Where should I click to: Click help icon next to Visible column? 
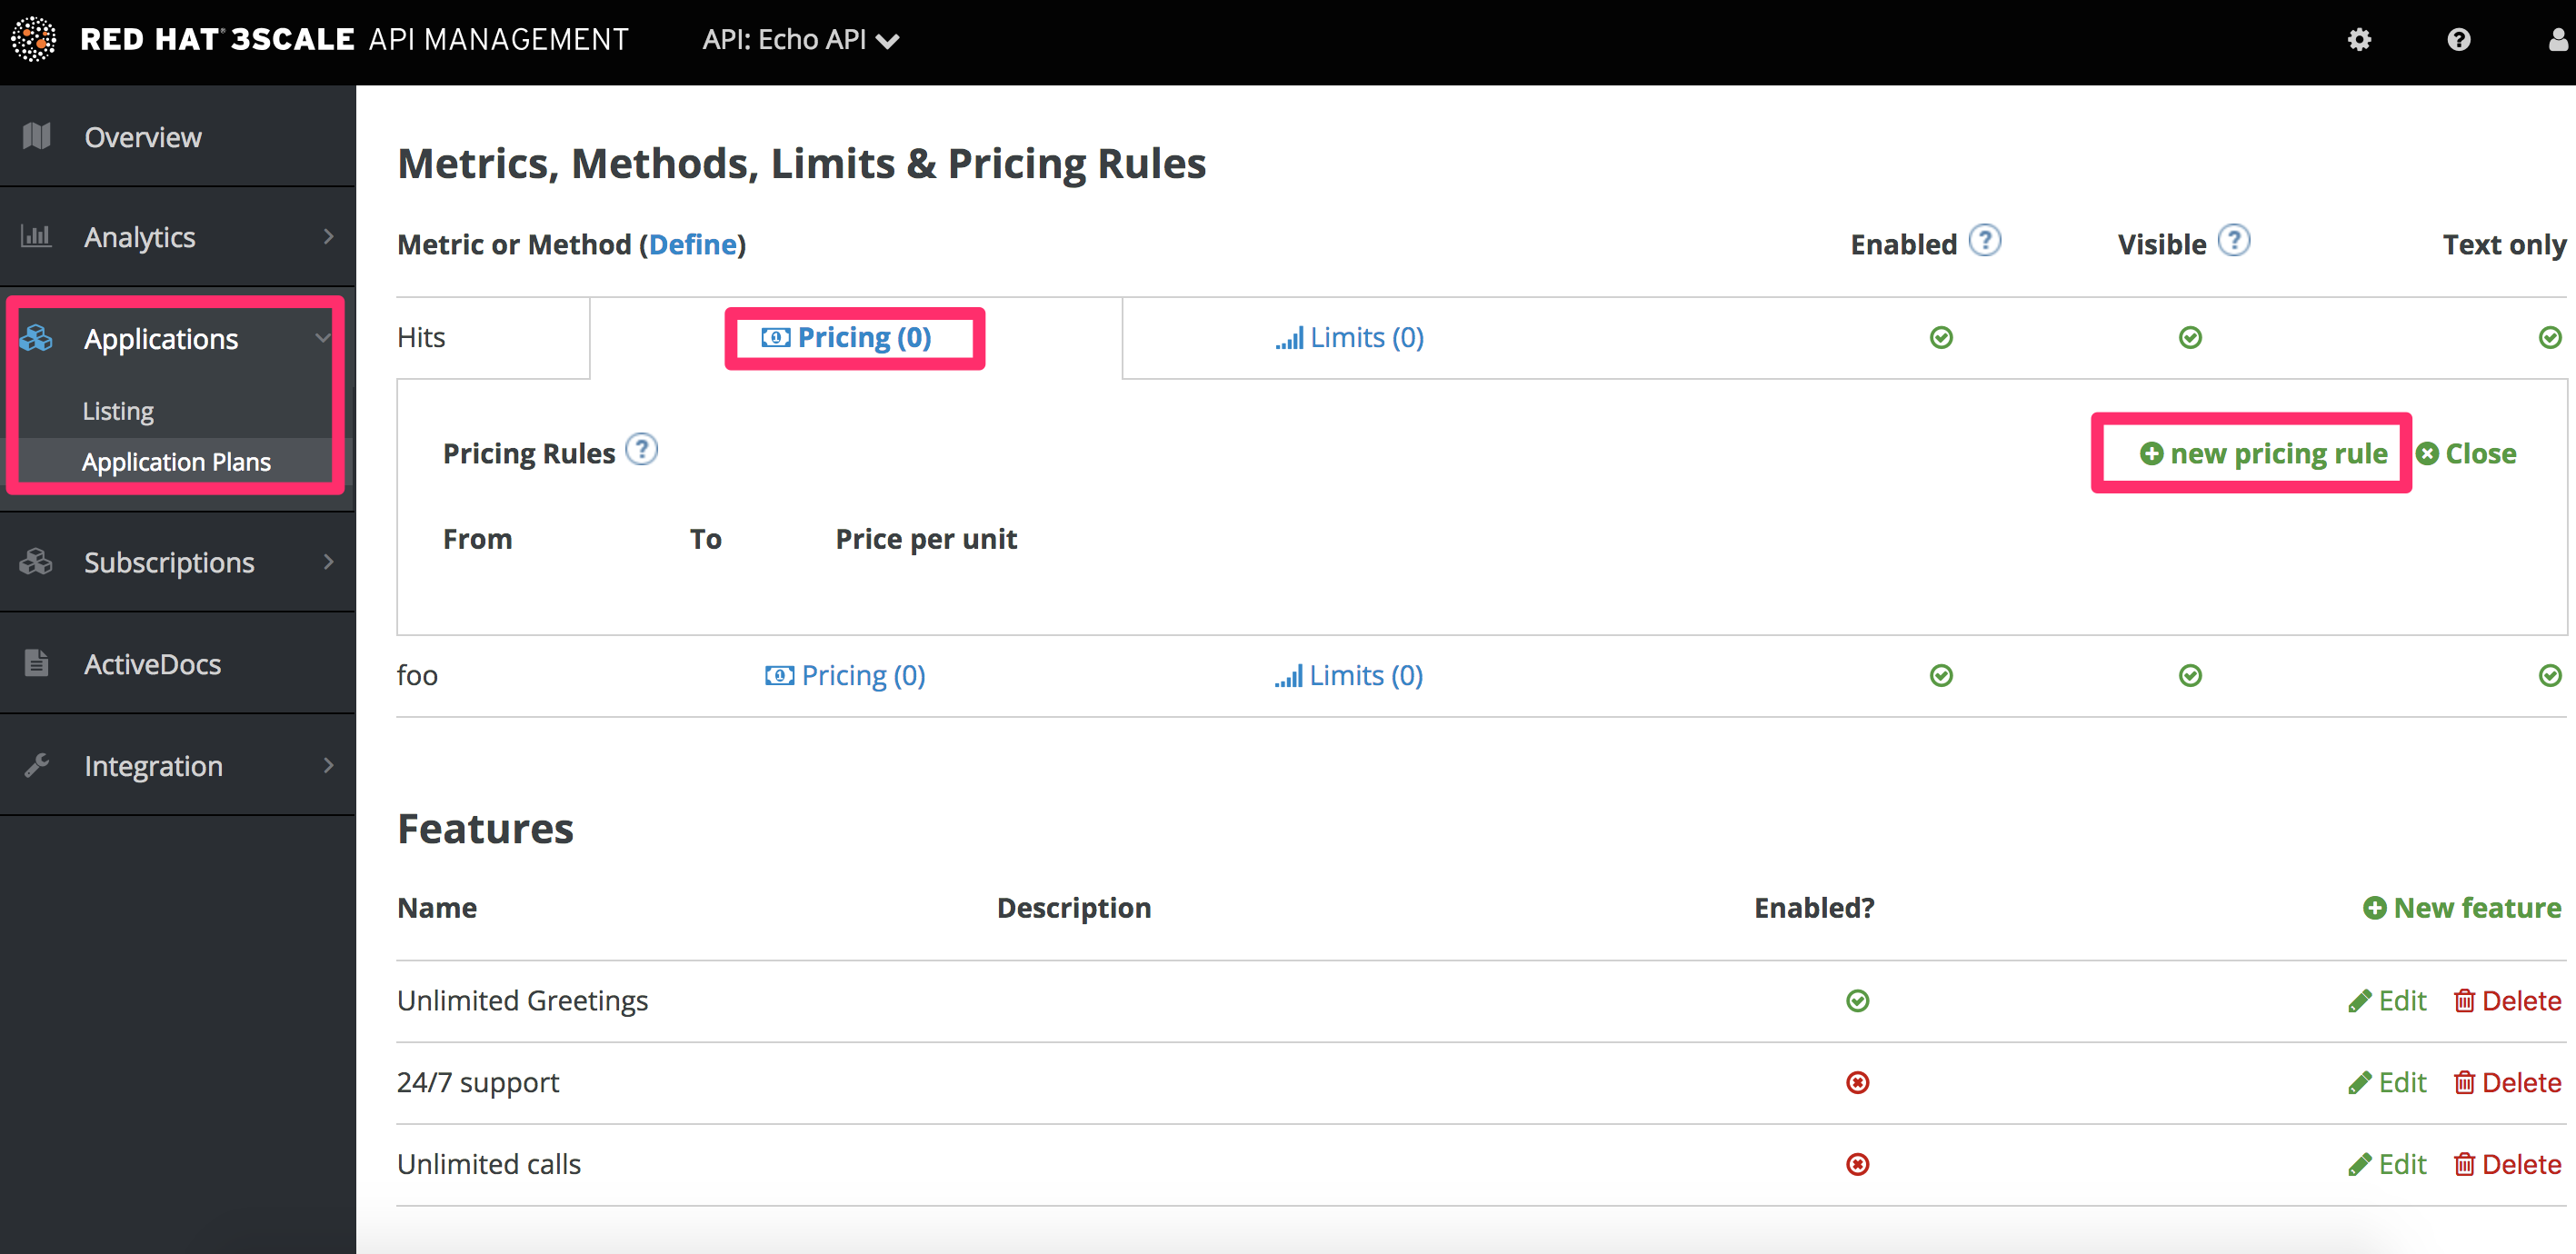[2233, 242]
